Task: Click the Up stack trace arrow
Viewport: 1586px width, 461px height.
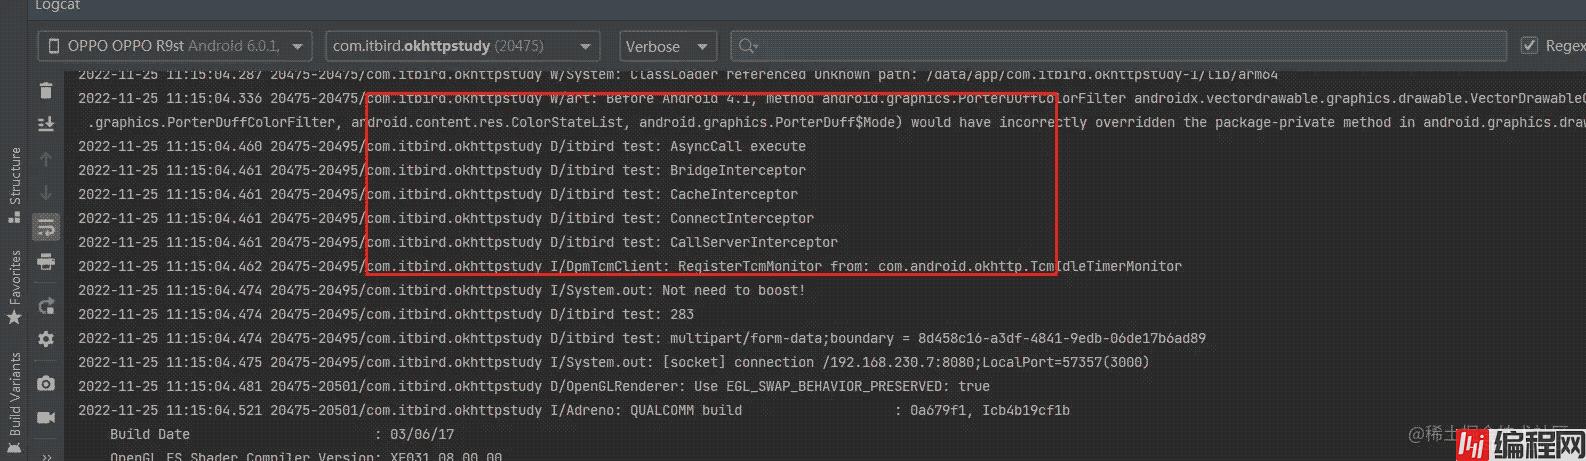Action: [x=46, y=159]
